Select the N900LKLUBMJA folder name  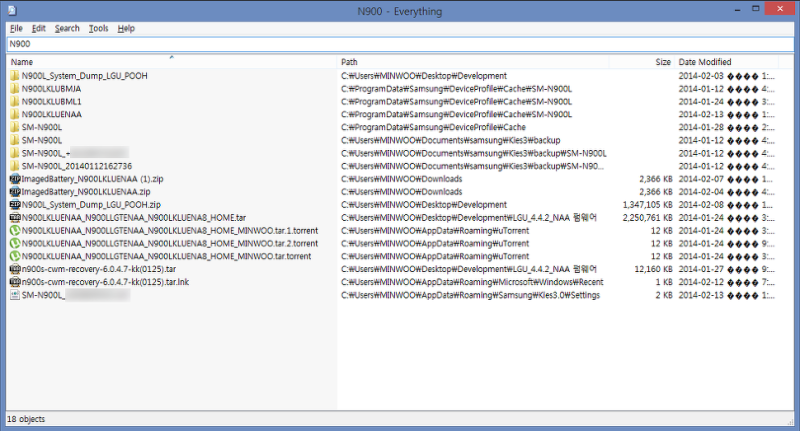coord(51,89)
